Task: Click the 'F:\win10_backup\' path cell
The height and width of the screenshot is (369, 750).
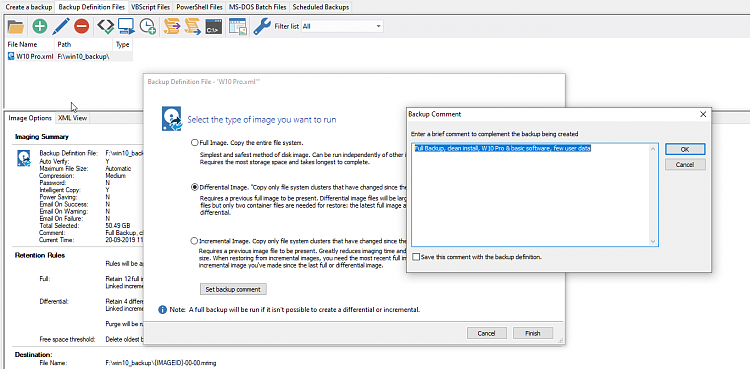Action: tap(84, 56)
